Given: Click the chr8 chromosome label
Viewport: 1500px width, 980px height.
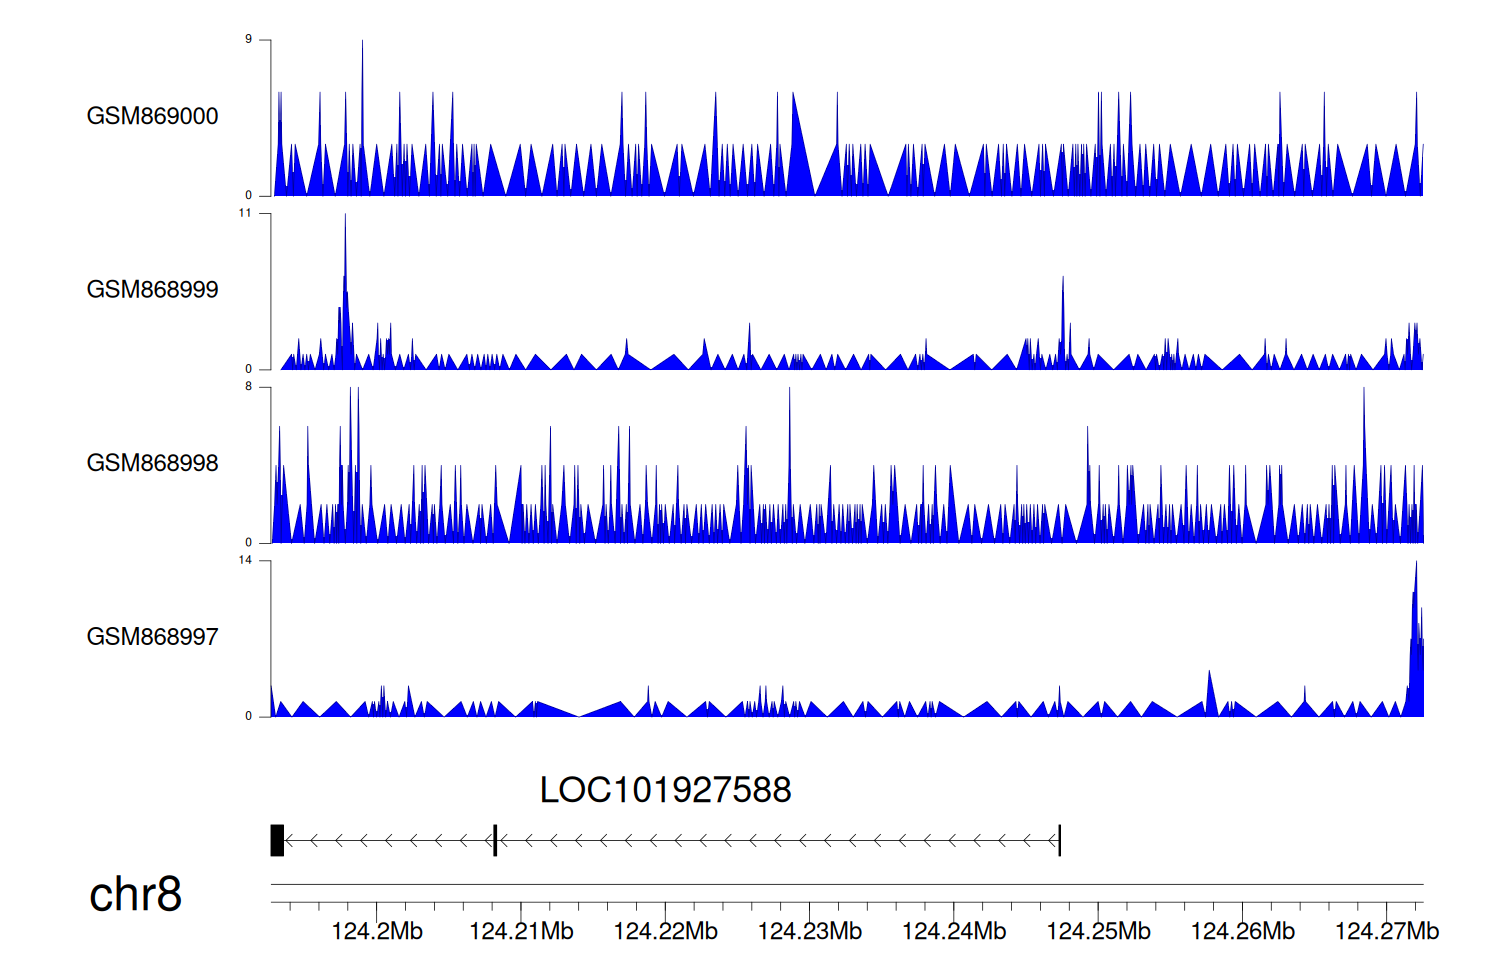Looking at the screenshot, I should tap(135, 894).
